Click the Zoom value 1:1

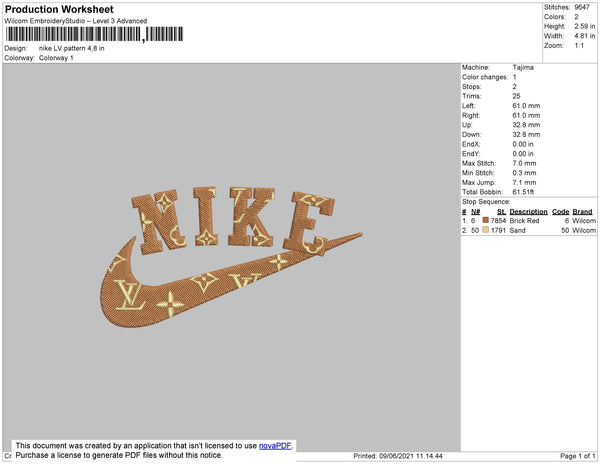[x=579, y=46]
